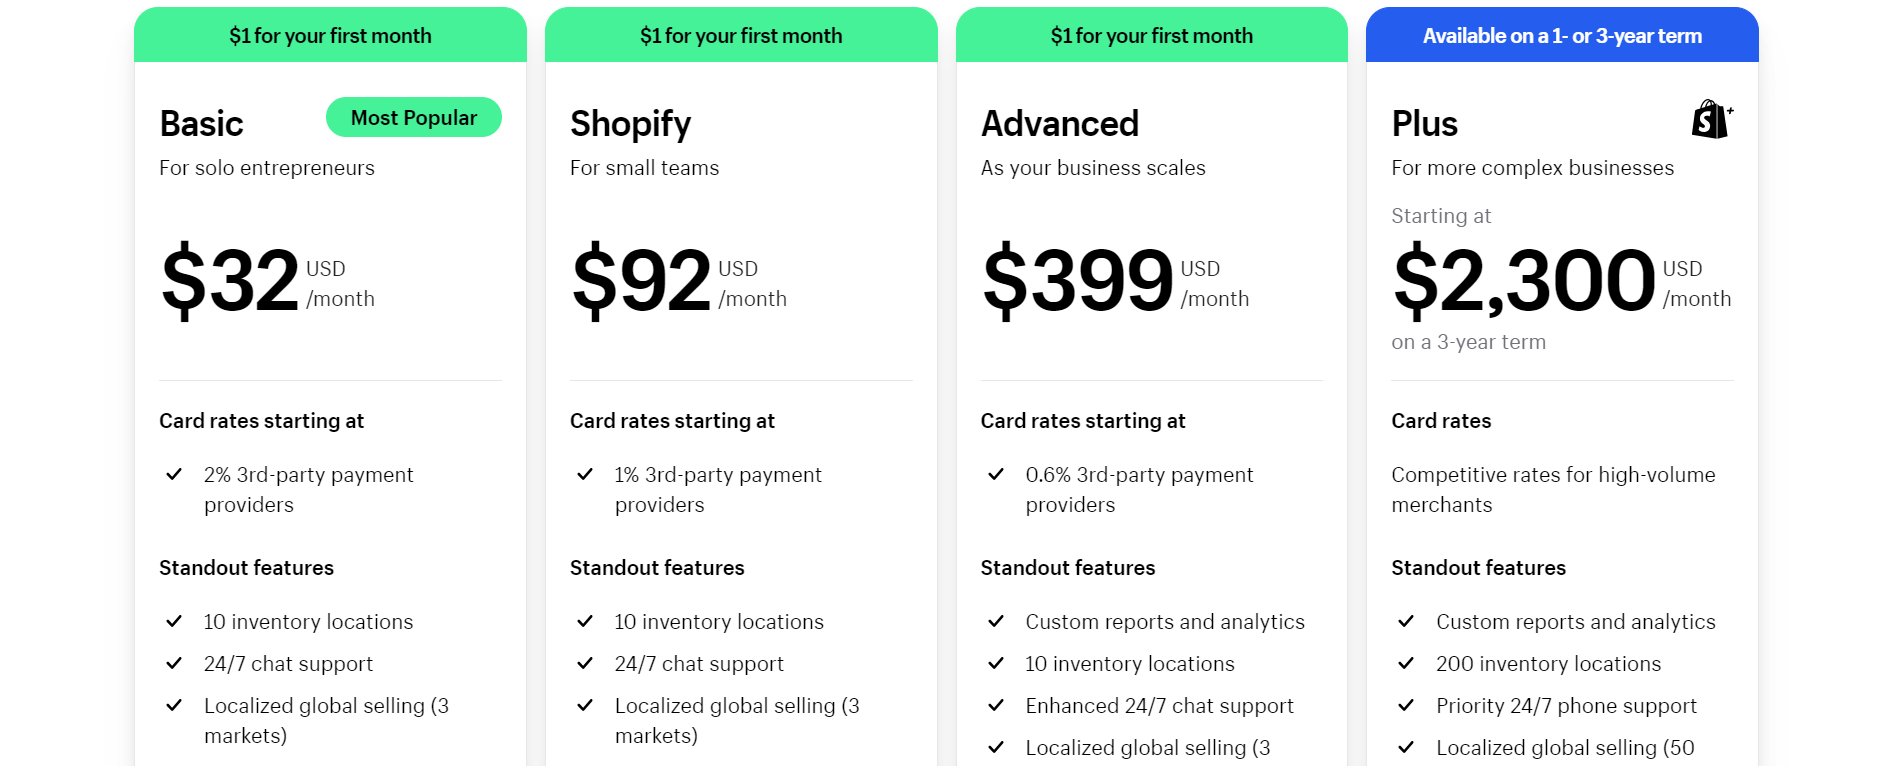Viewport: 1893px width, 766px height.
Task: Click checkmark next to Shopify's 1% 3rd-party payment
Action: pyautogui.click(x=585, y=474)
